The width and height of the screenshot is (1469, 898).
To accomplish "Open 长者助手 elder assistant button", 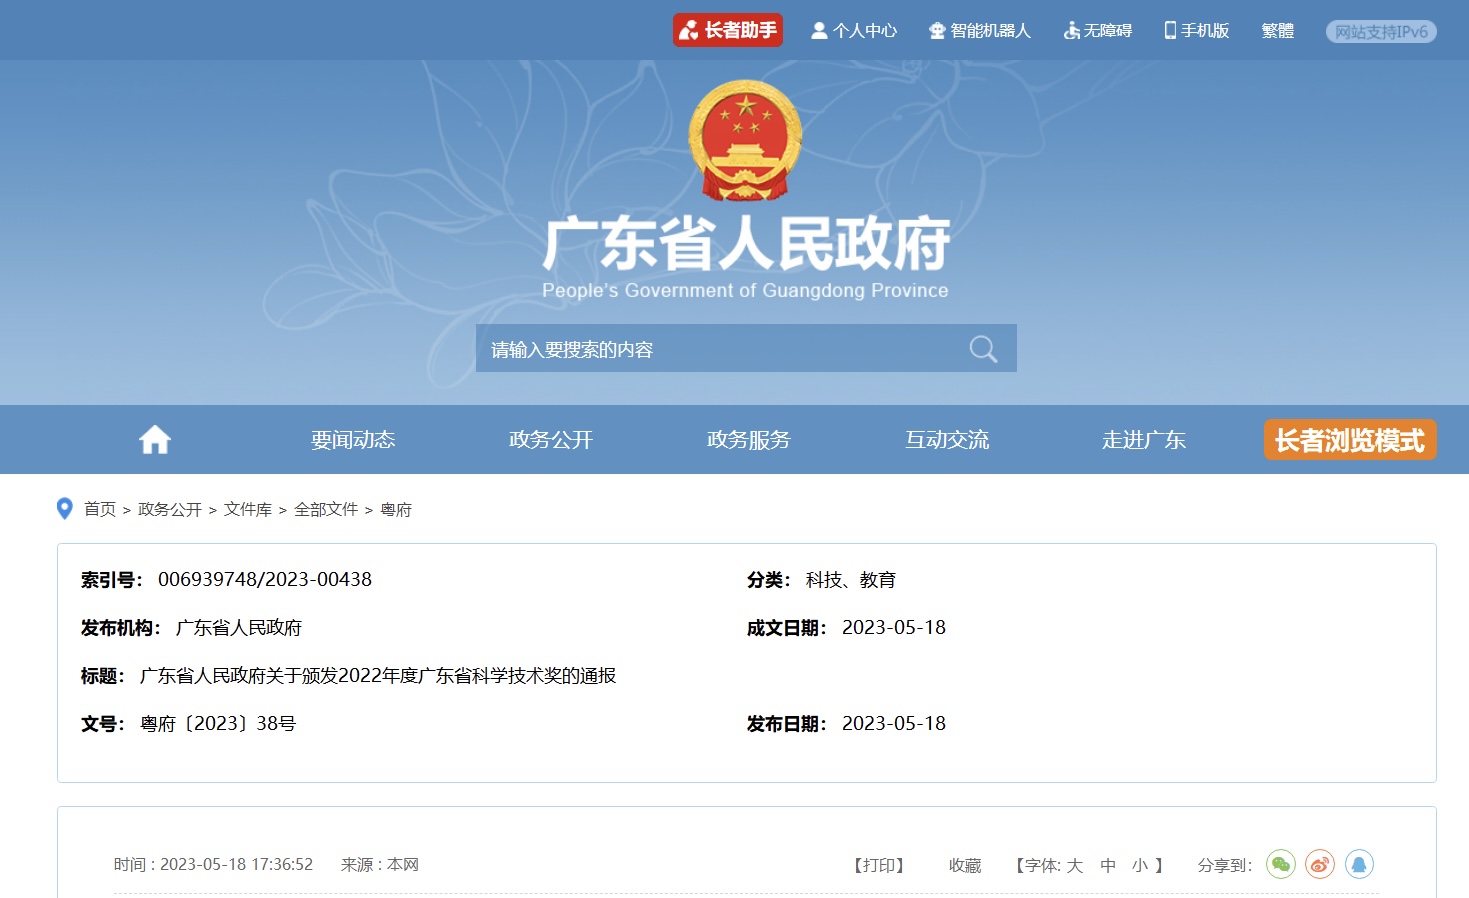I will coord(728,30).
